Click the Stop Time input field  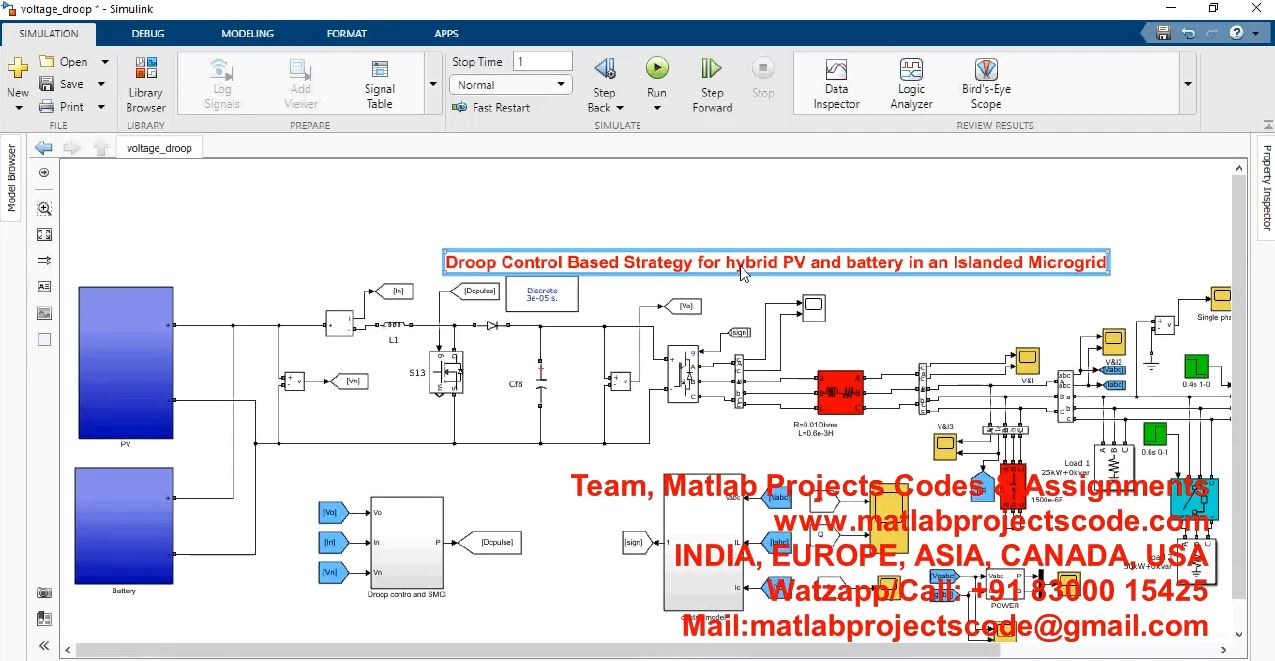point(542,62)
